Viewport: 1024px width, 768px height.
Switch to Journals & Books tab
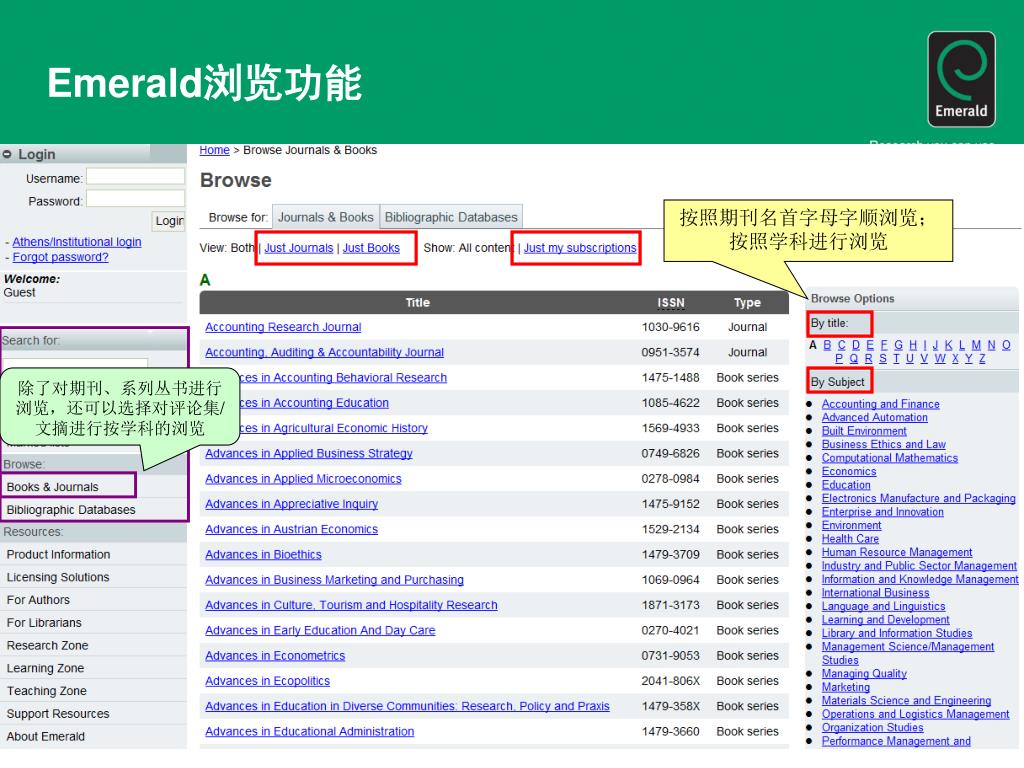click(326, 217)
